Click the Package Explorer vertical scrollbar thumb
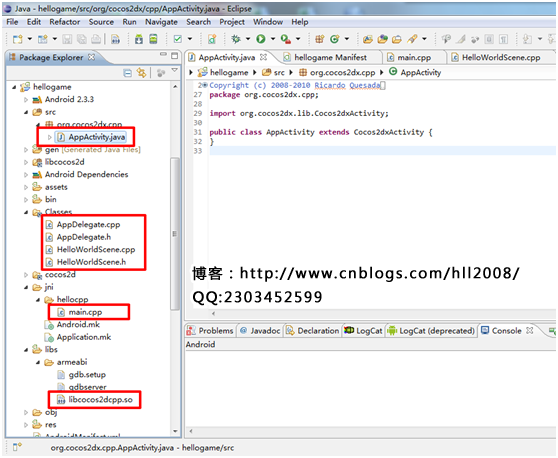558x458 pixels. pos(175,233)
